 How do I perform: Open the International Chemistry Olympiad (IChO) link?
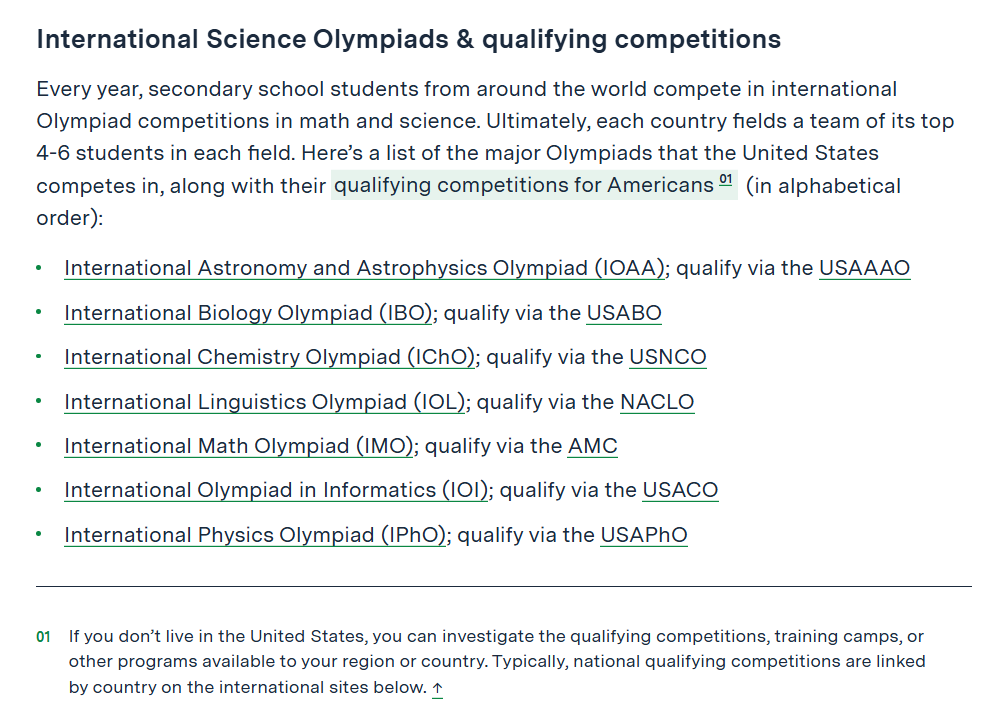coord(269,357)
